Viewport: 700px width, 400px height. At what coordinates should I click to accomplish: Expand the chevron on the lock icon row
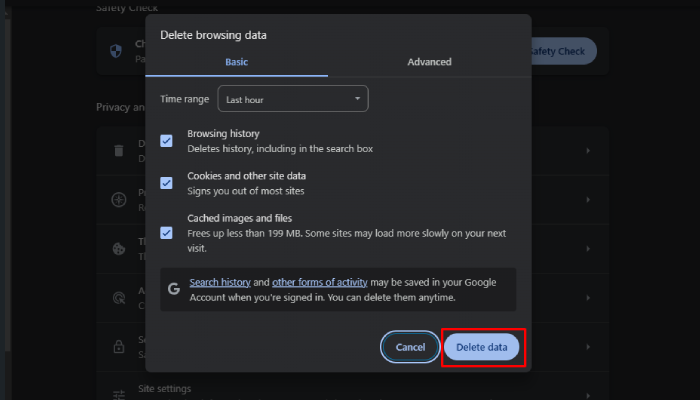point(588,347)
